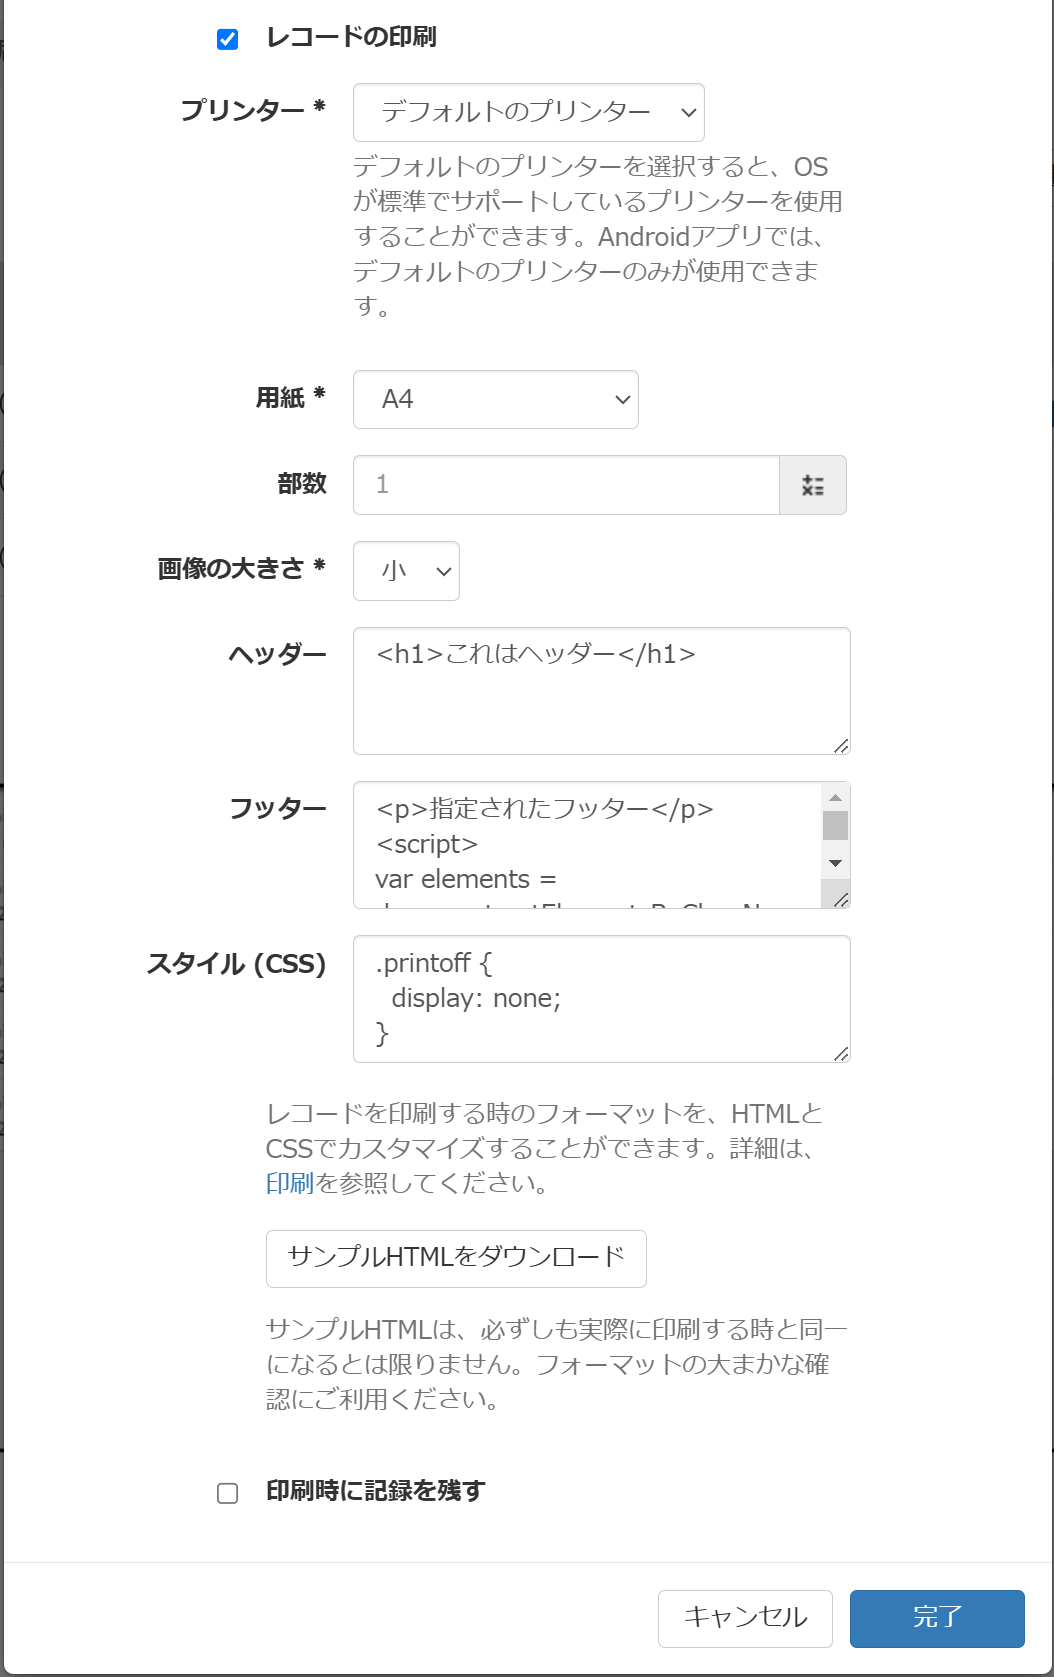Click into the スタイル (CSS) text area
This screenshot has height=1677, width=1054.
pyautogui.click(x=602, y=999)
